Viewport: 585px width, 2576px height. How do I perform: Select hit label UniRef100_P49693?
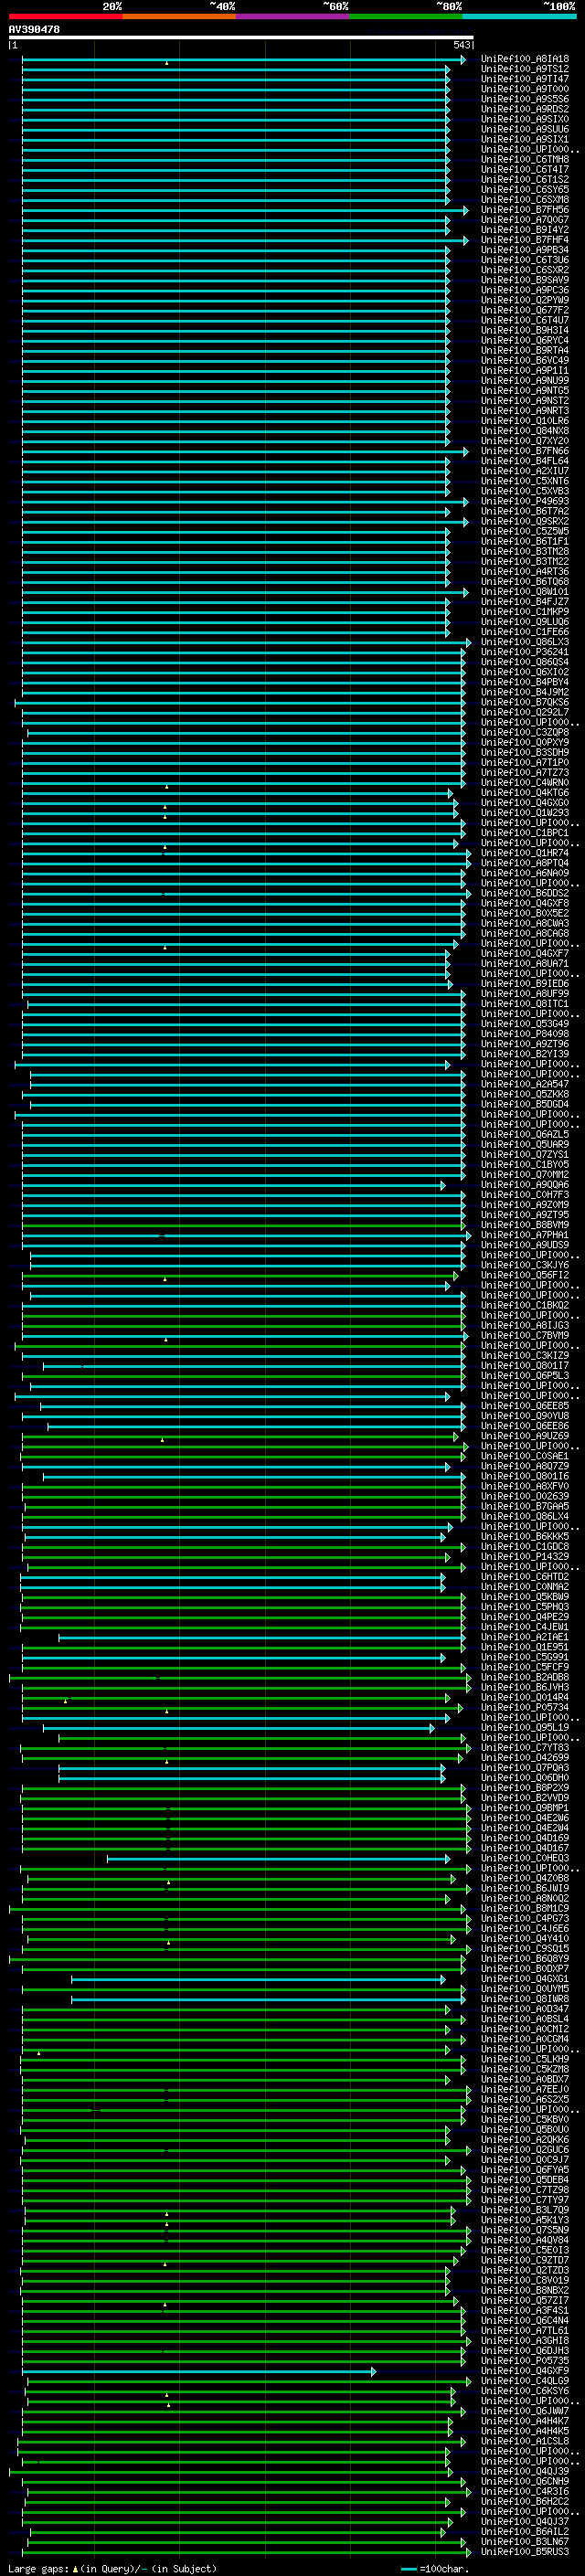(524, 501)
